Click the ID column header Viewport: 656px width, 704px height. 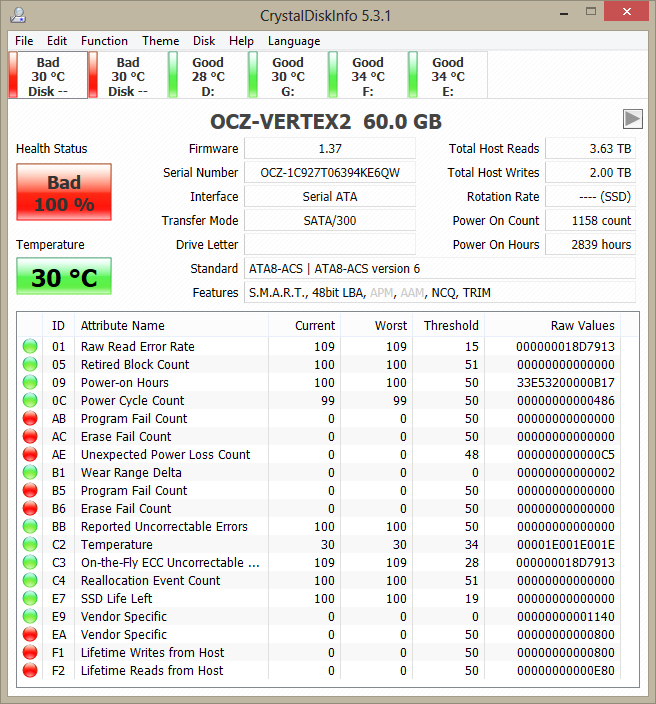pos(58,326)
